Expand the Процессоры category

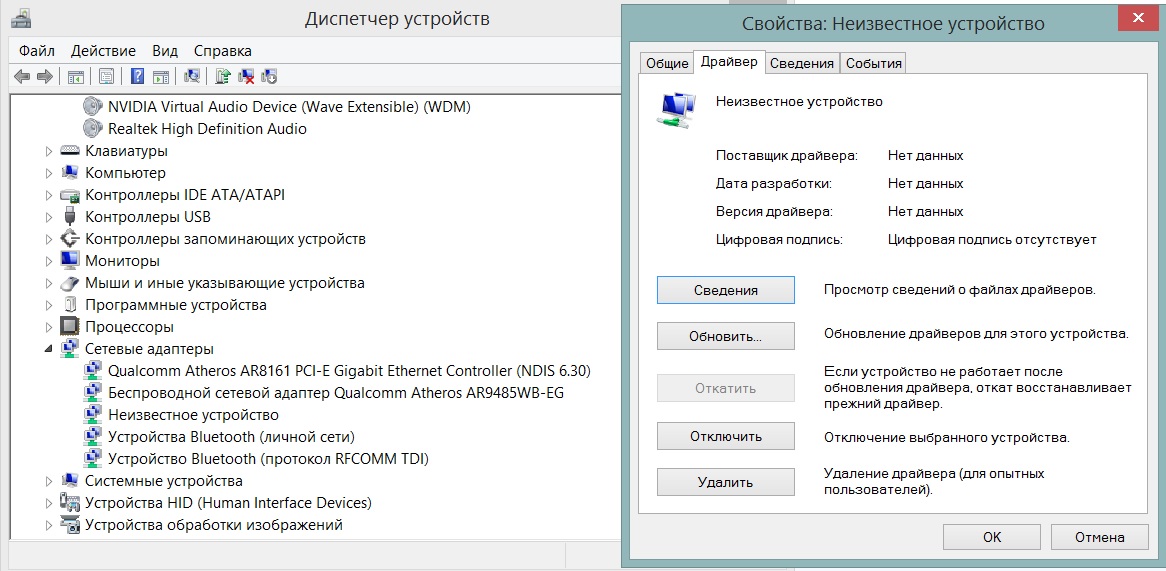click(49, 327)
